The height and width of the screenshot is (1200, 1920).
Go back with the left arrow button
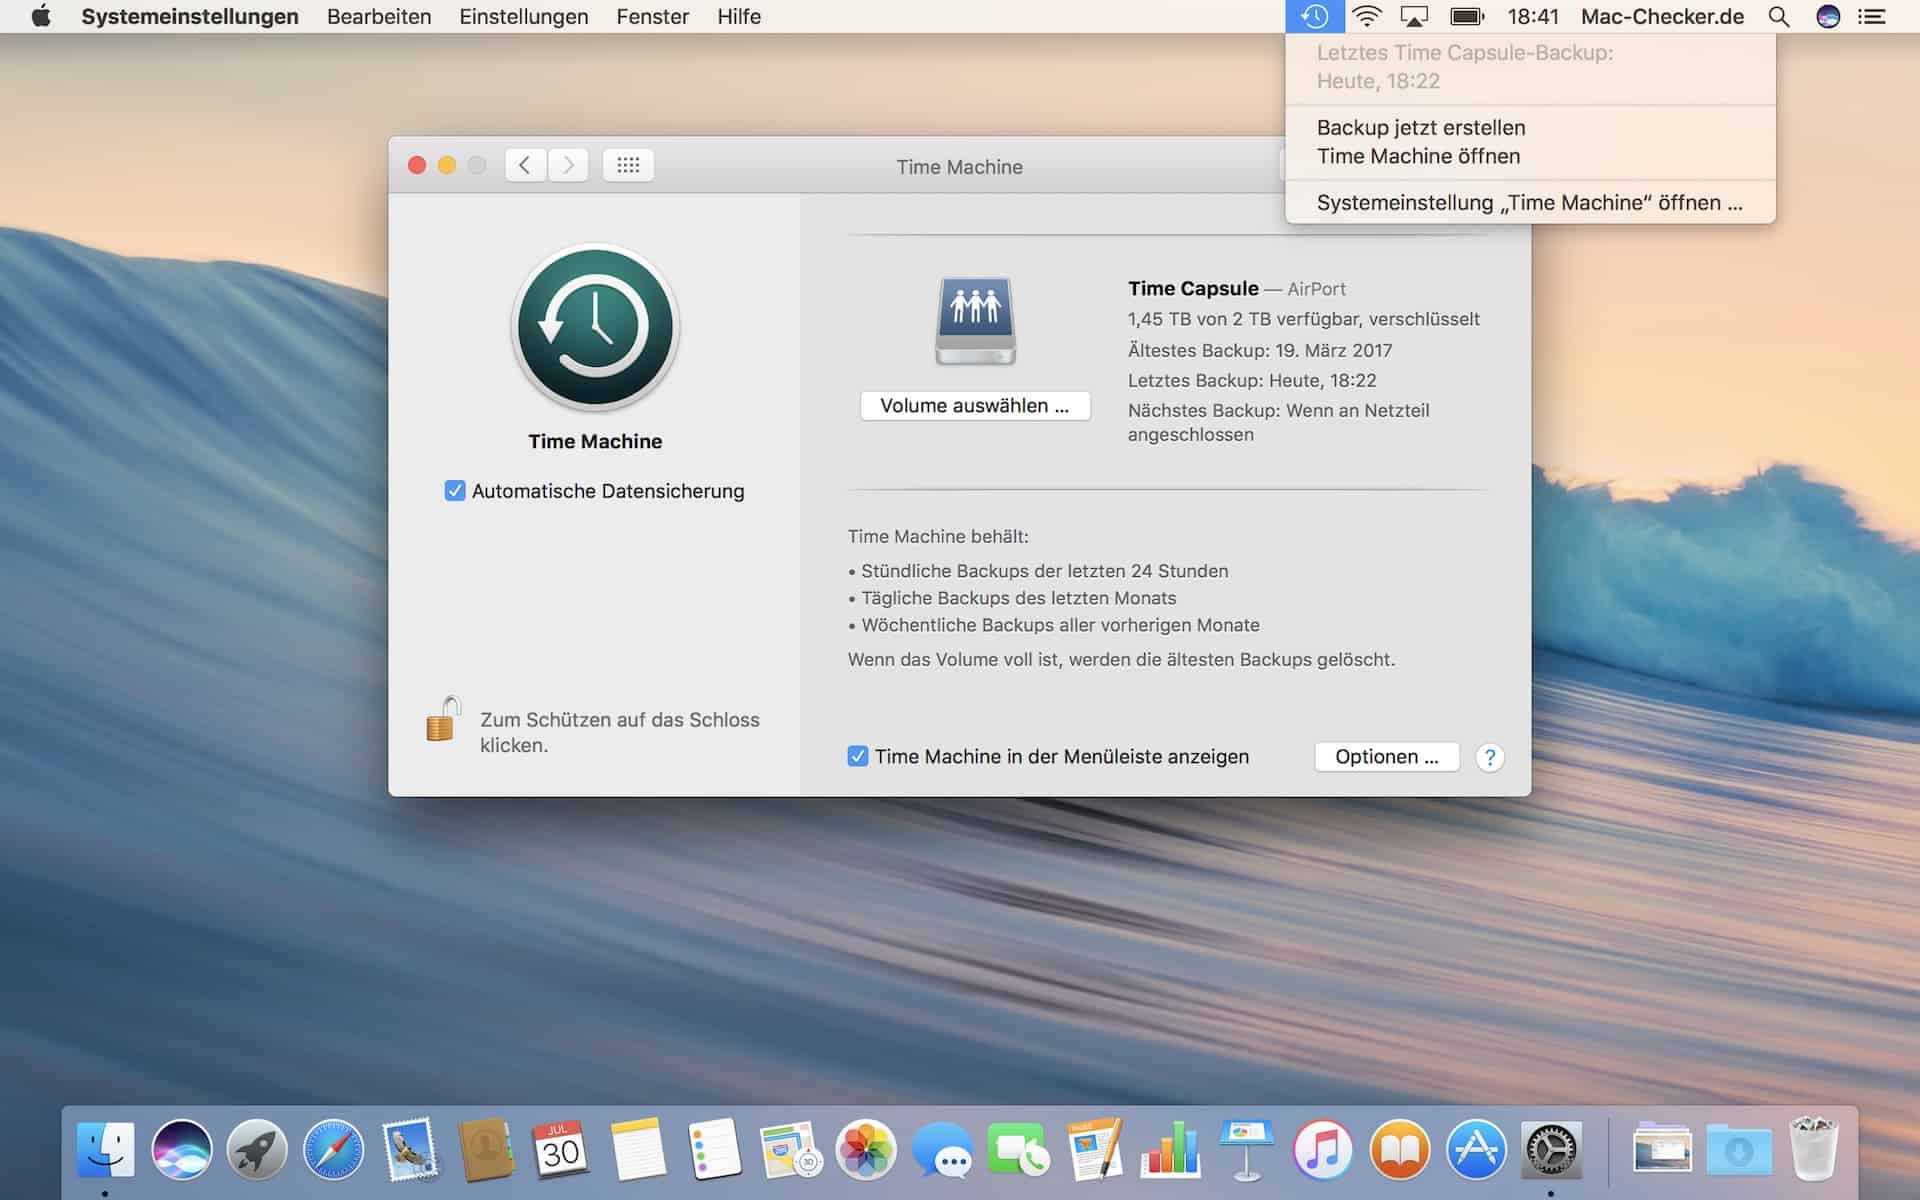525,165
